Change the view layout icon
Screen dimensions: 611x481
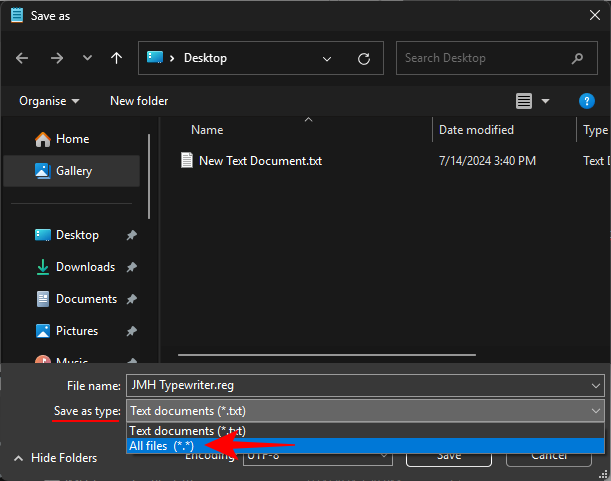(524, 101)
